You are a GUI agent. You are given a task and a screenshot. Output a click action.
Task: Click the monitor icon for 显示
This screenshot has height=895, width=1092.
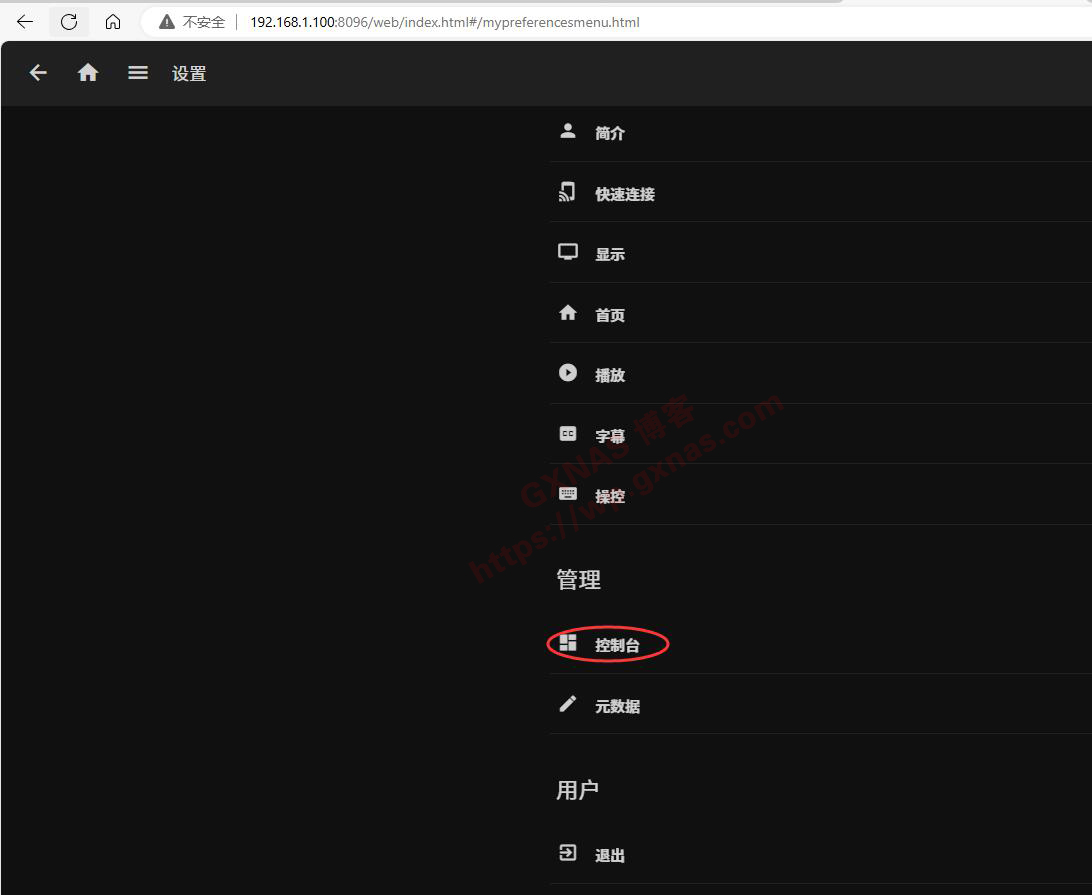click(568, 253)
